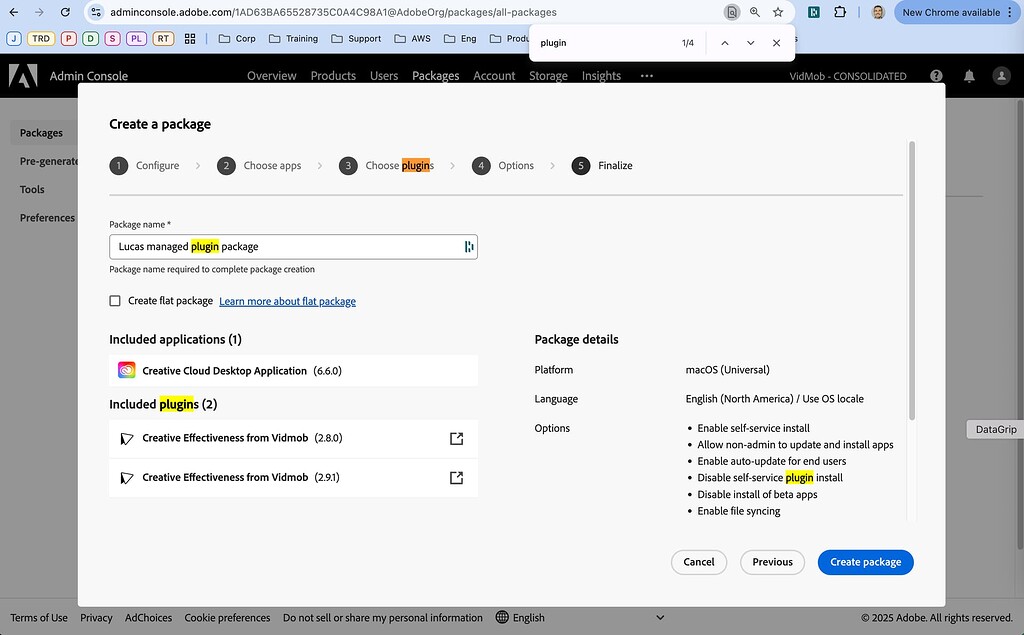Open Creative Effectiveness 2.9.1 in new window

pos(456,477)
